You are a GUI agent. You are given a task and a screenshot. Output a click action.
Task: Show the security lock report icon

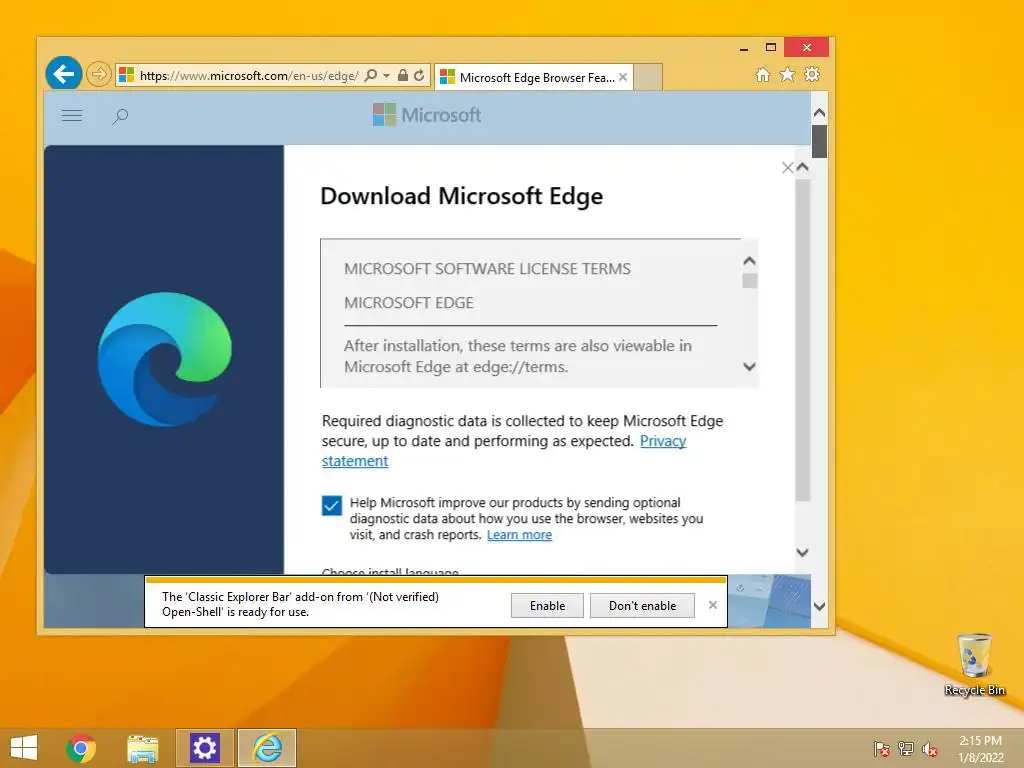403,76
